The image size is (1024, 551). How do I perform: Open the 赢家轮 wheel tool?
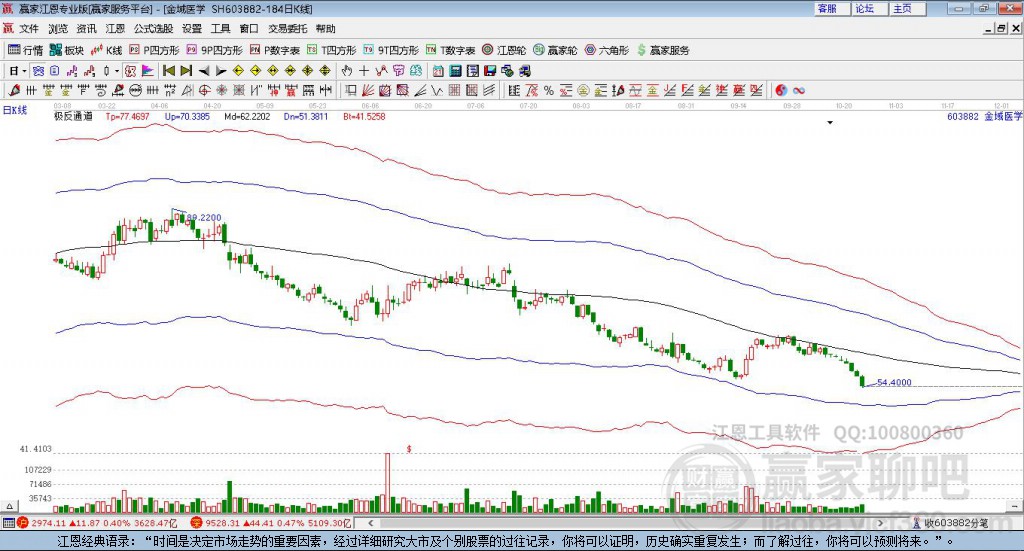click(x=555, y=50)
